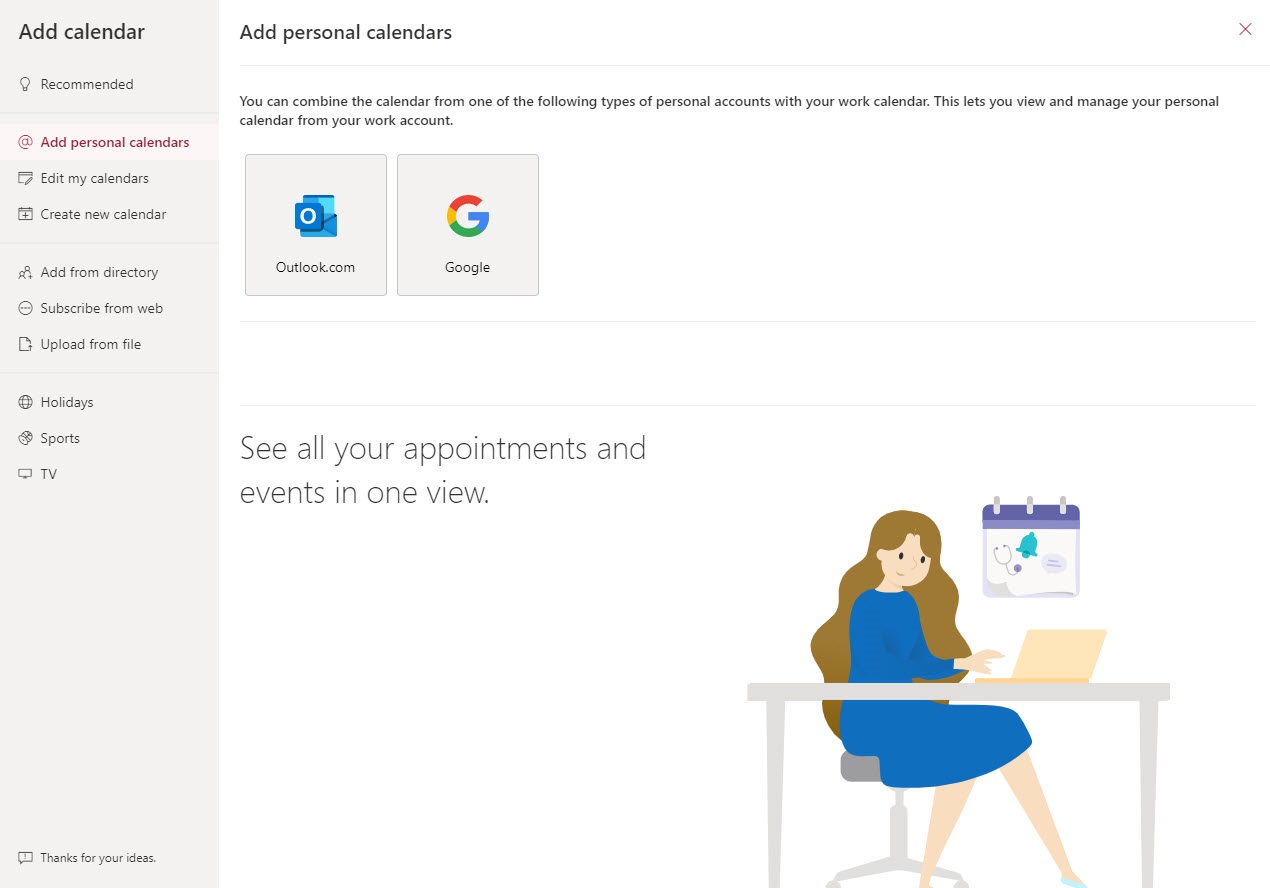1270x888 pixels.
Task: Click the people icon for Add from directory
Action: click(x=26, y=272)
